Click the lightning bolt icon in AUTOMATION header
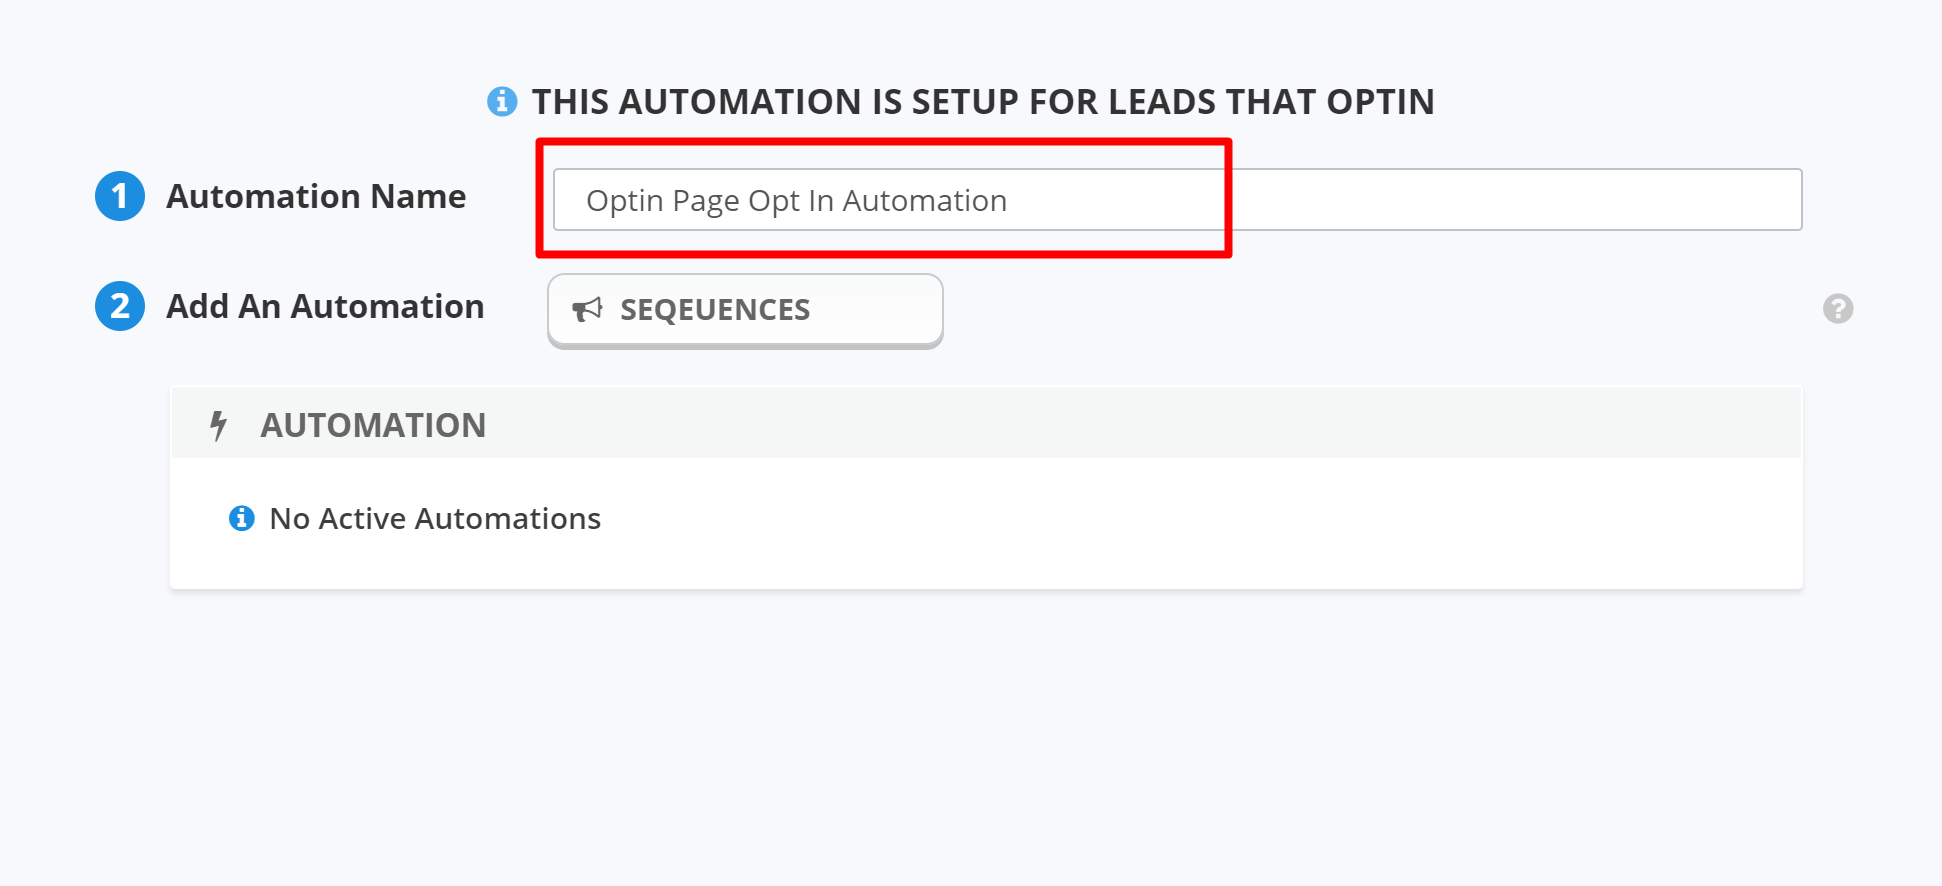Image resolution: width=1942 pixels, height=886 pixels. (218, 426)
